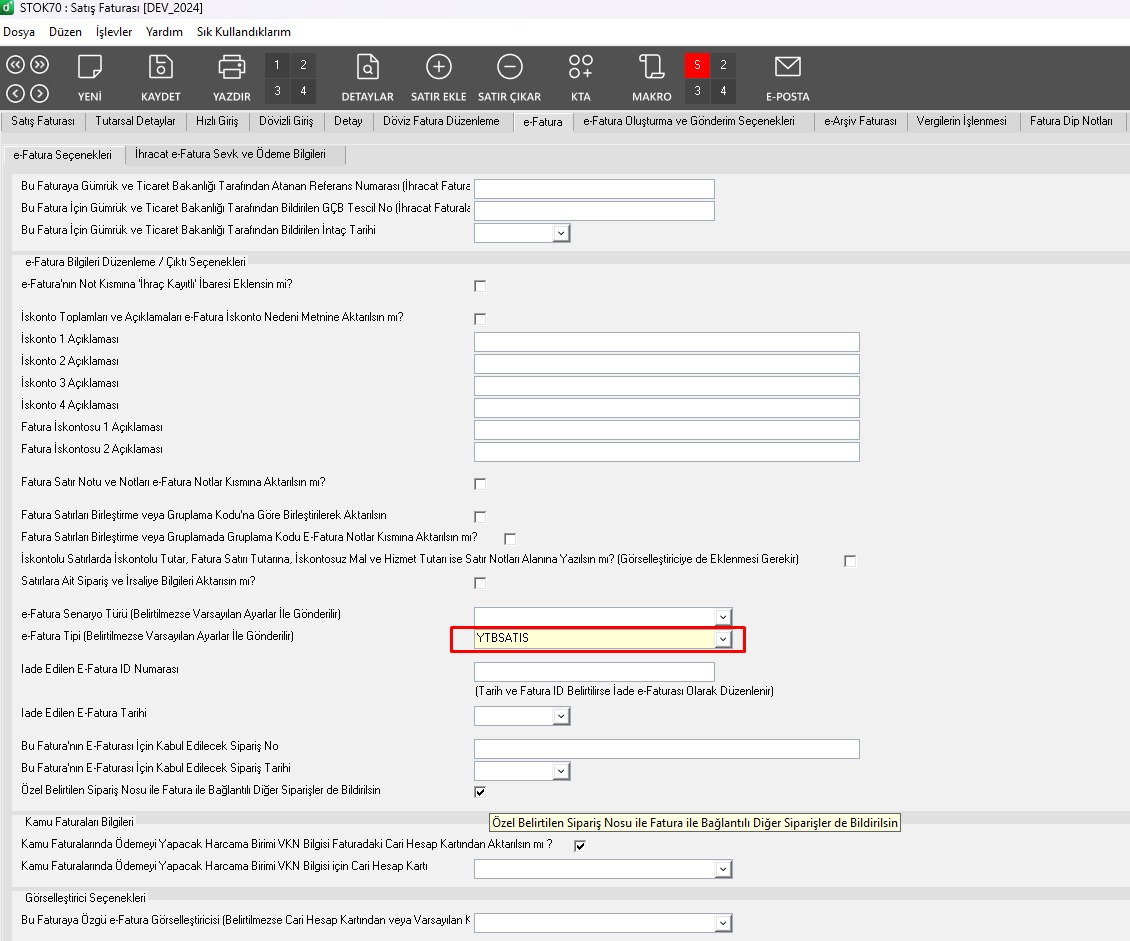Toggle Satırlara Ait Sipariş ve İrsaliye checkbox
Screen dimensions: 1130x941
pos(480,583)
